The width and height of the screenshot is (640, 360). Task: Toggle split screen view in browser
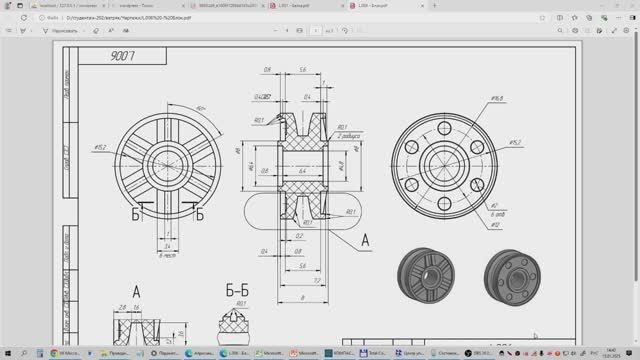pyautogui.click(x=560, y=18)
